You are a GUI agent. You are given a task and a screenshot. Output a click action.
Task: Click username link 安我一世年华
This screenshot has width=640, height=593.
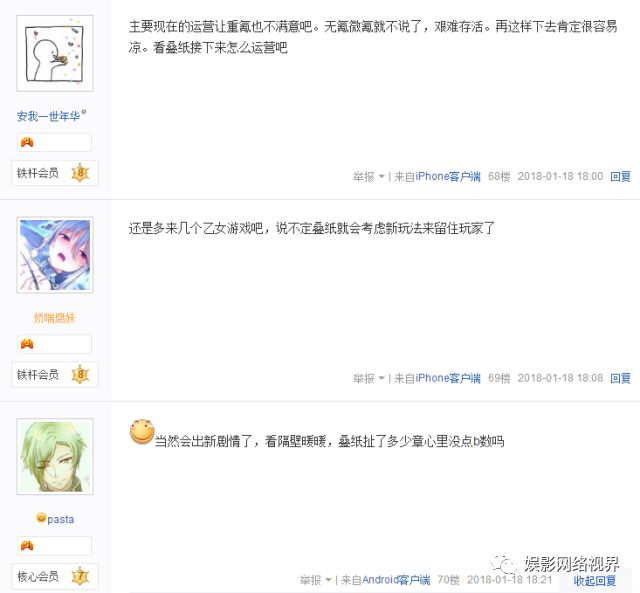(48, 116)
